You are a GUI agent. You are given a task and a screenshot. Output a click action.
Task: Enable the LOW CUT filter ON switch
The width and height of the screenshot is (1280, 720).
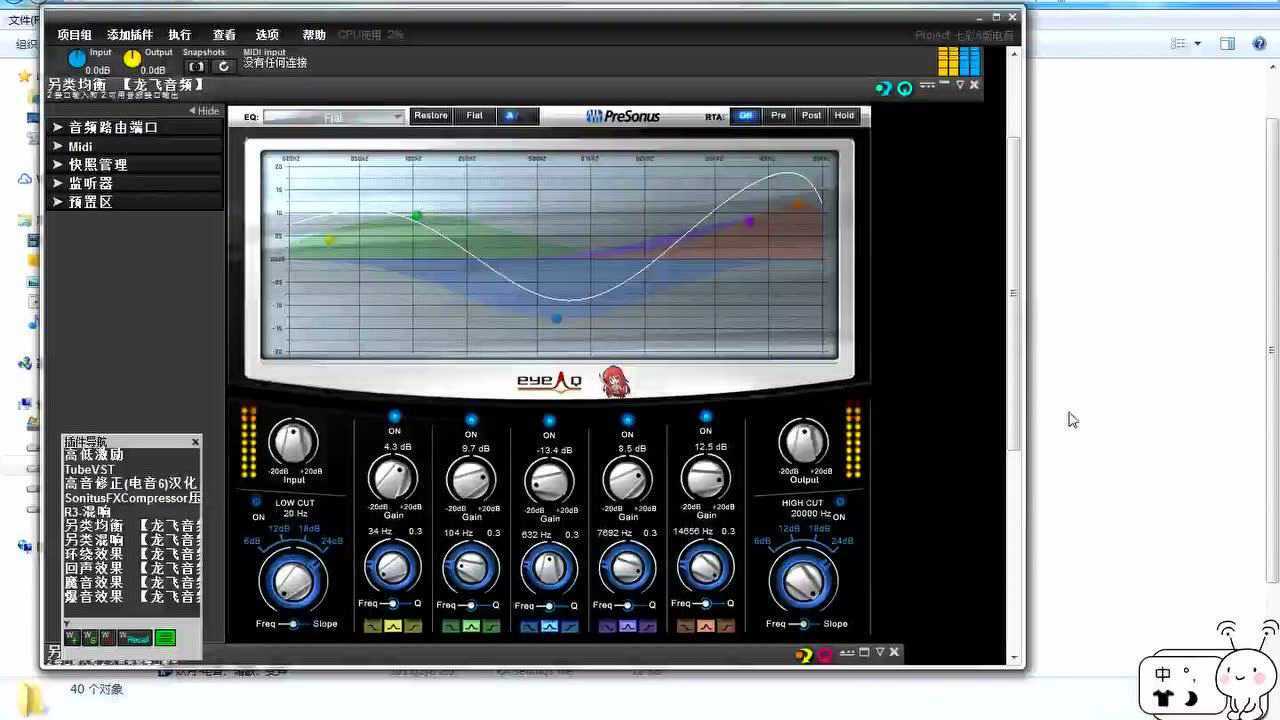(257, 502)
